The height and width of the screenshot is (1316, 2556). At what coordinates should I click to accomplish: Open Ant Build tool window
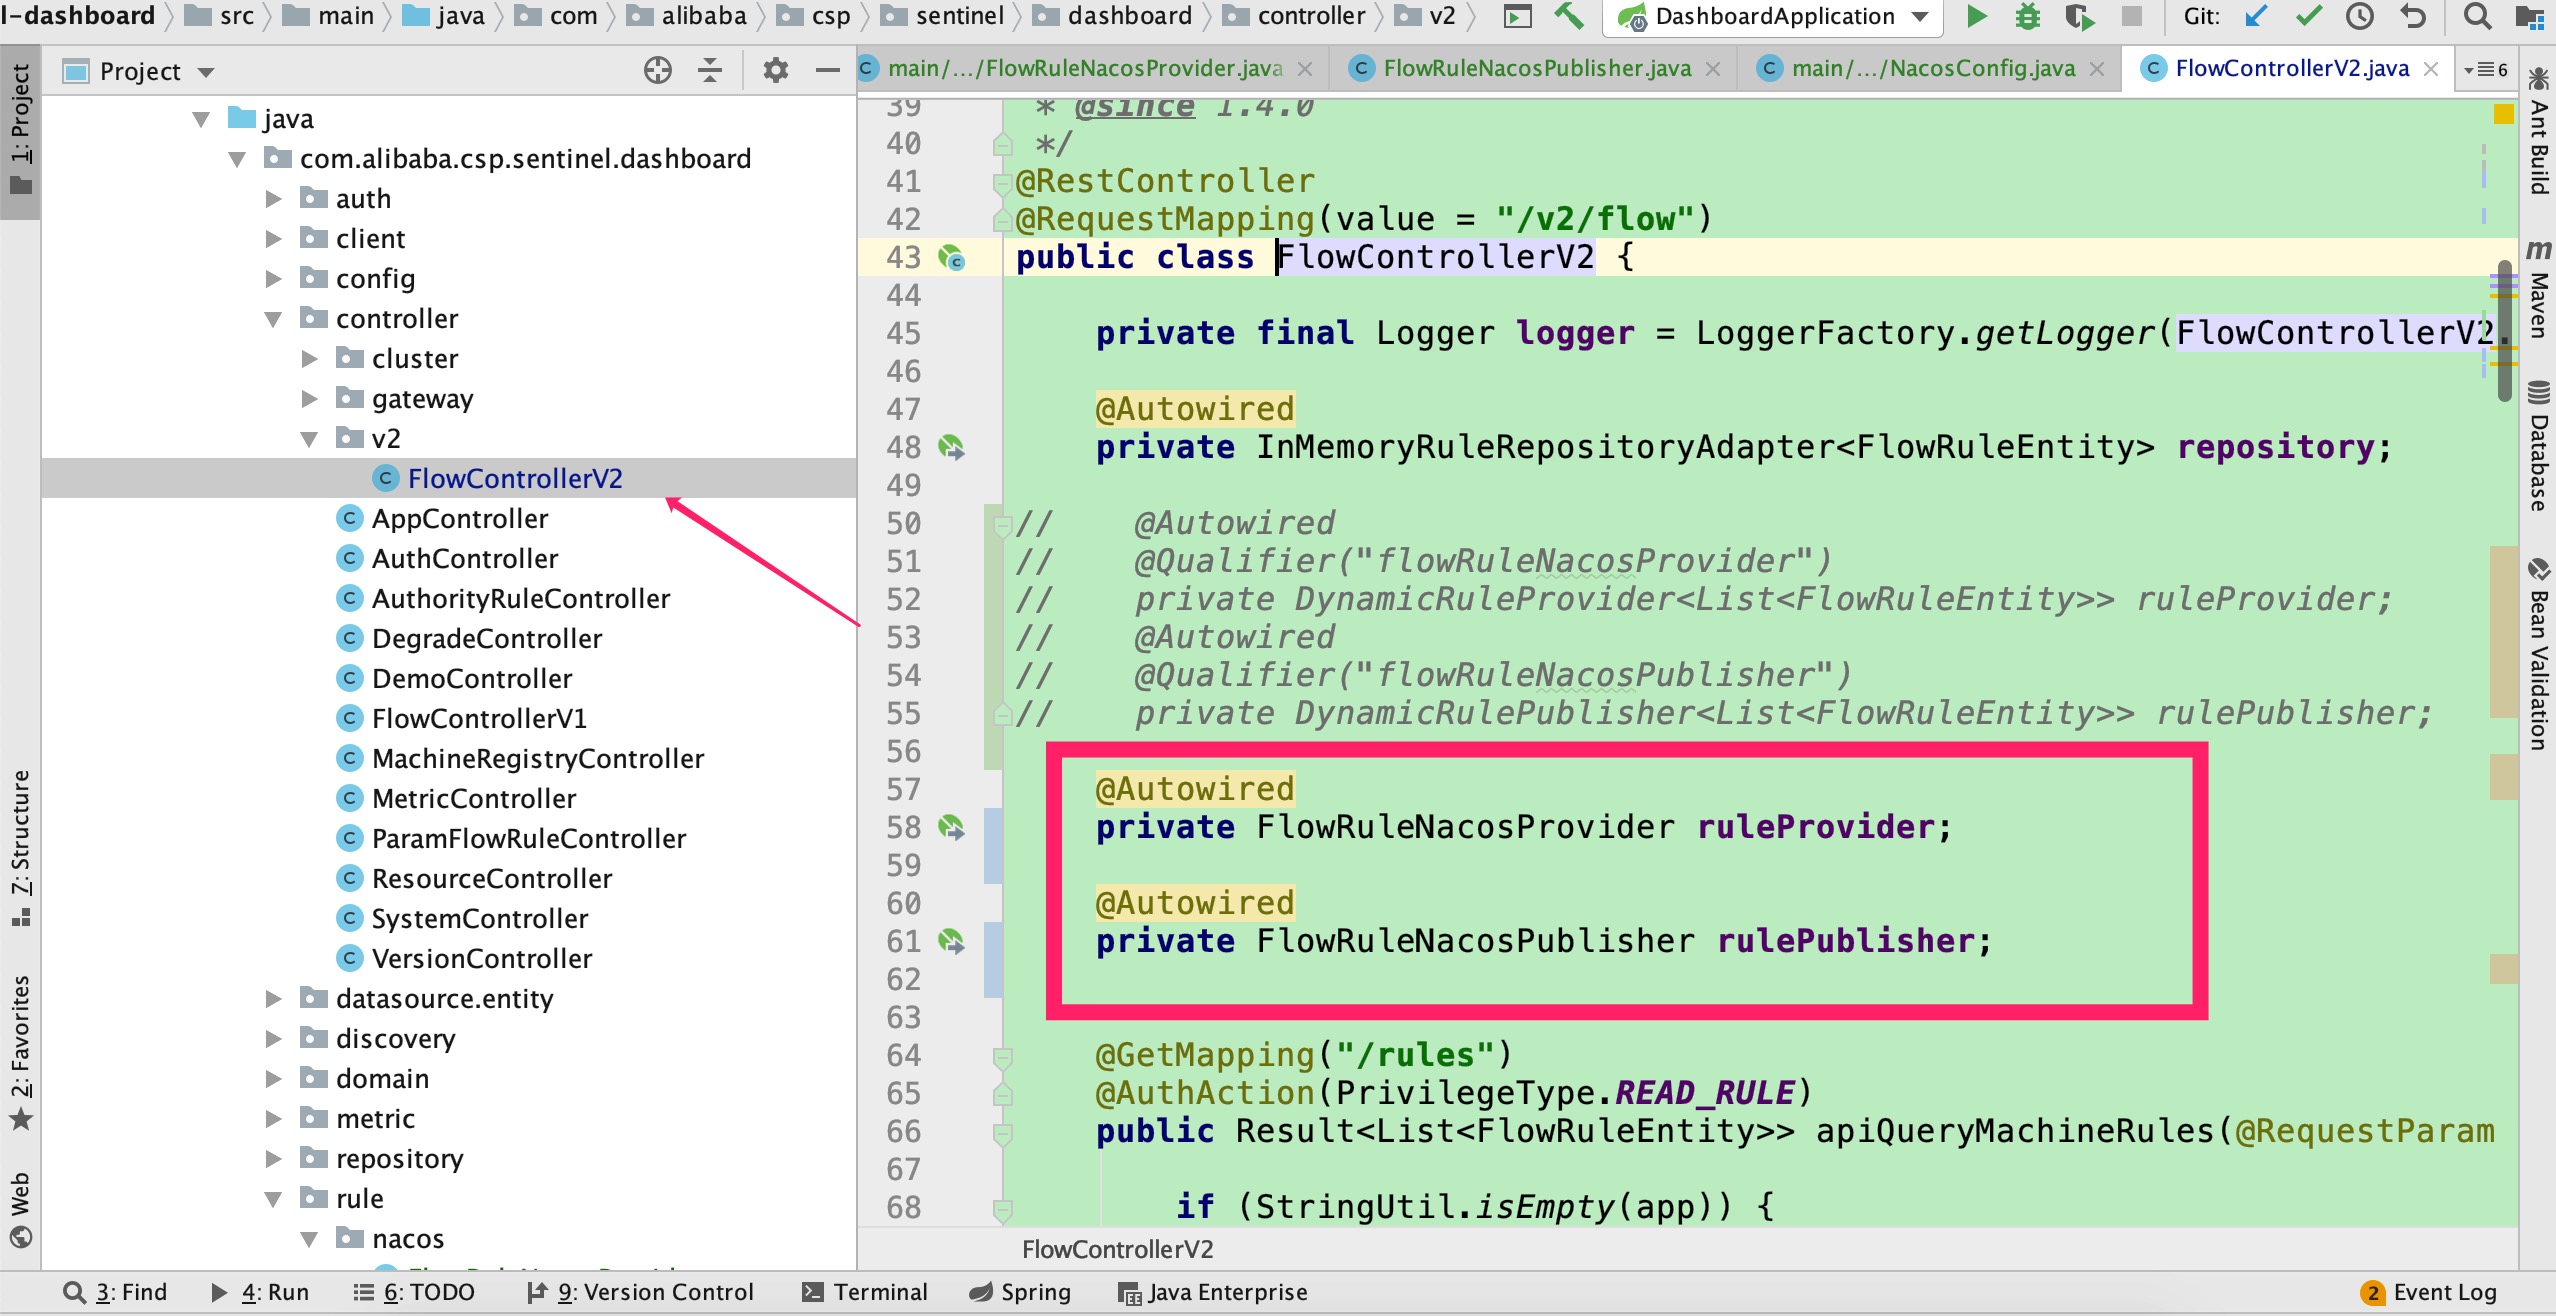[2538, 129]
